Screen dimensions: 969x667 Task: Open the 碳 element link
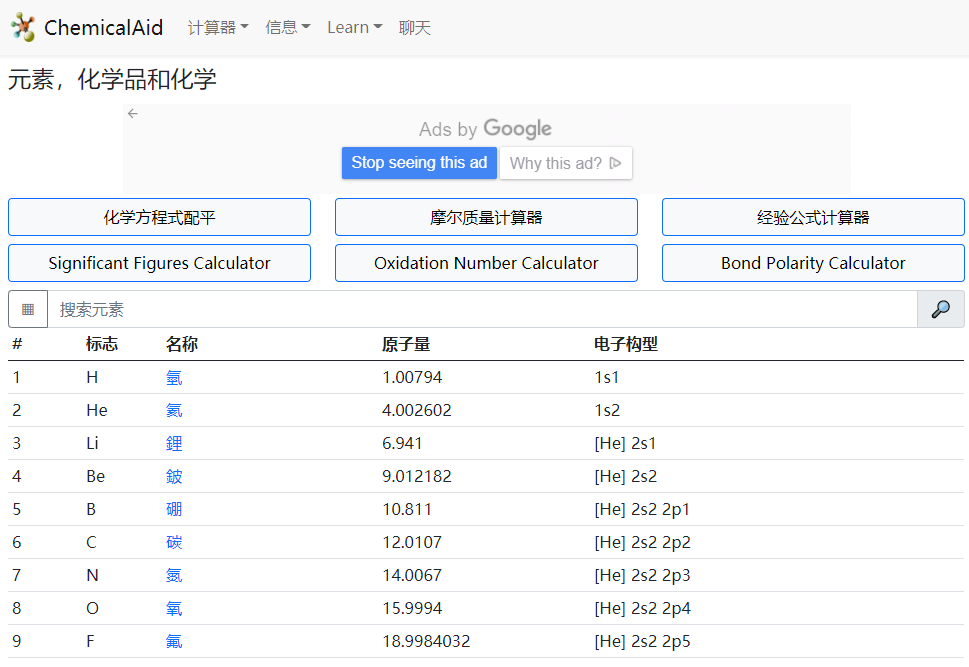pos(174,542)
